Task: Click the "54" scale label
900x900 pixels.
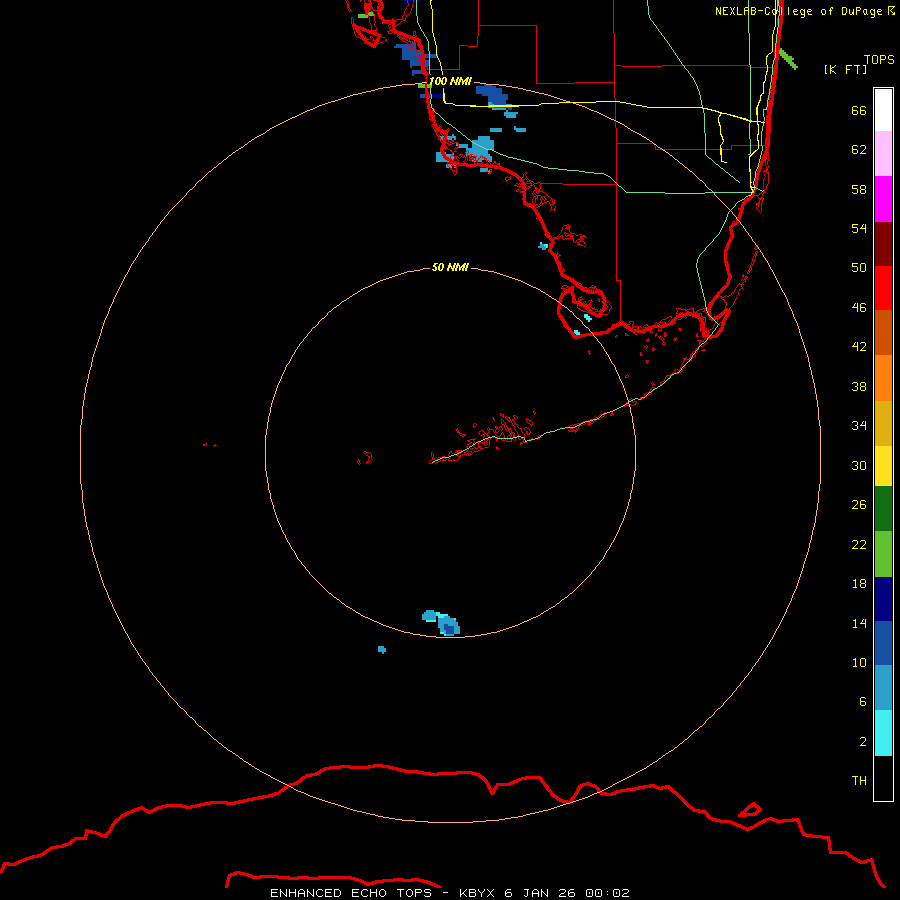Action: click(x=859, y=228)
